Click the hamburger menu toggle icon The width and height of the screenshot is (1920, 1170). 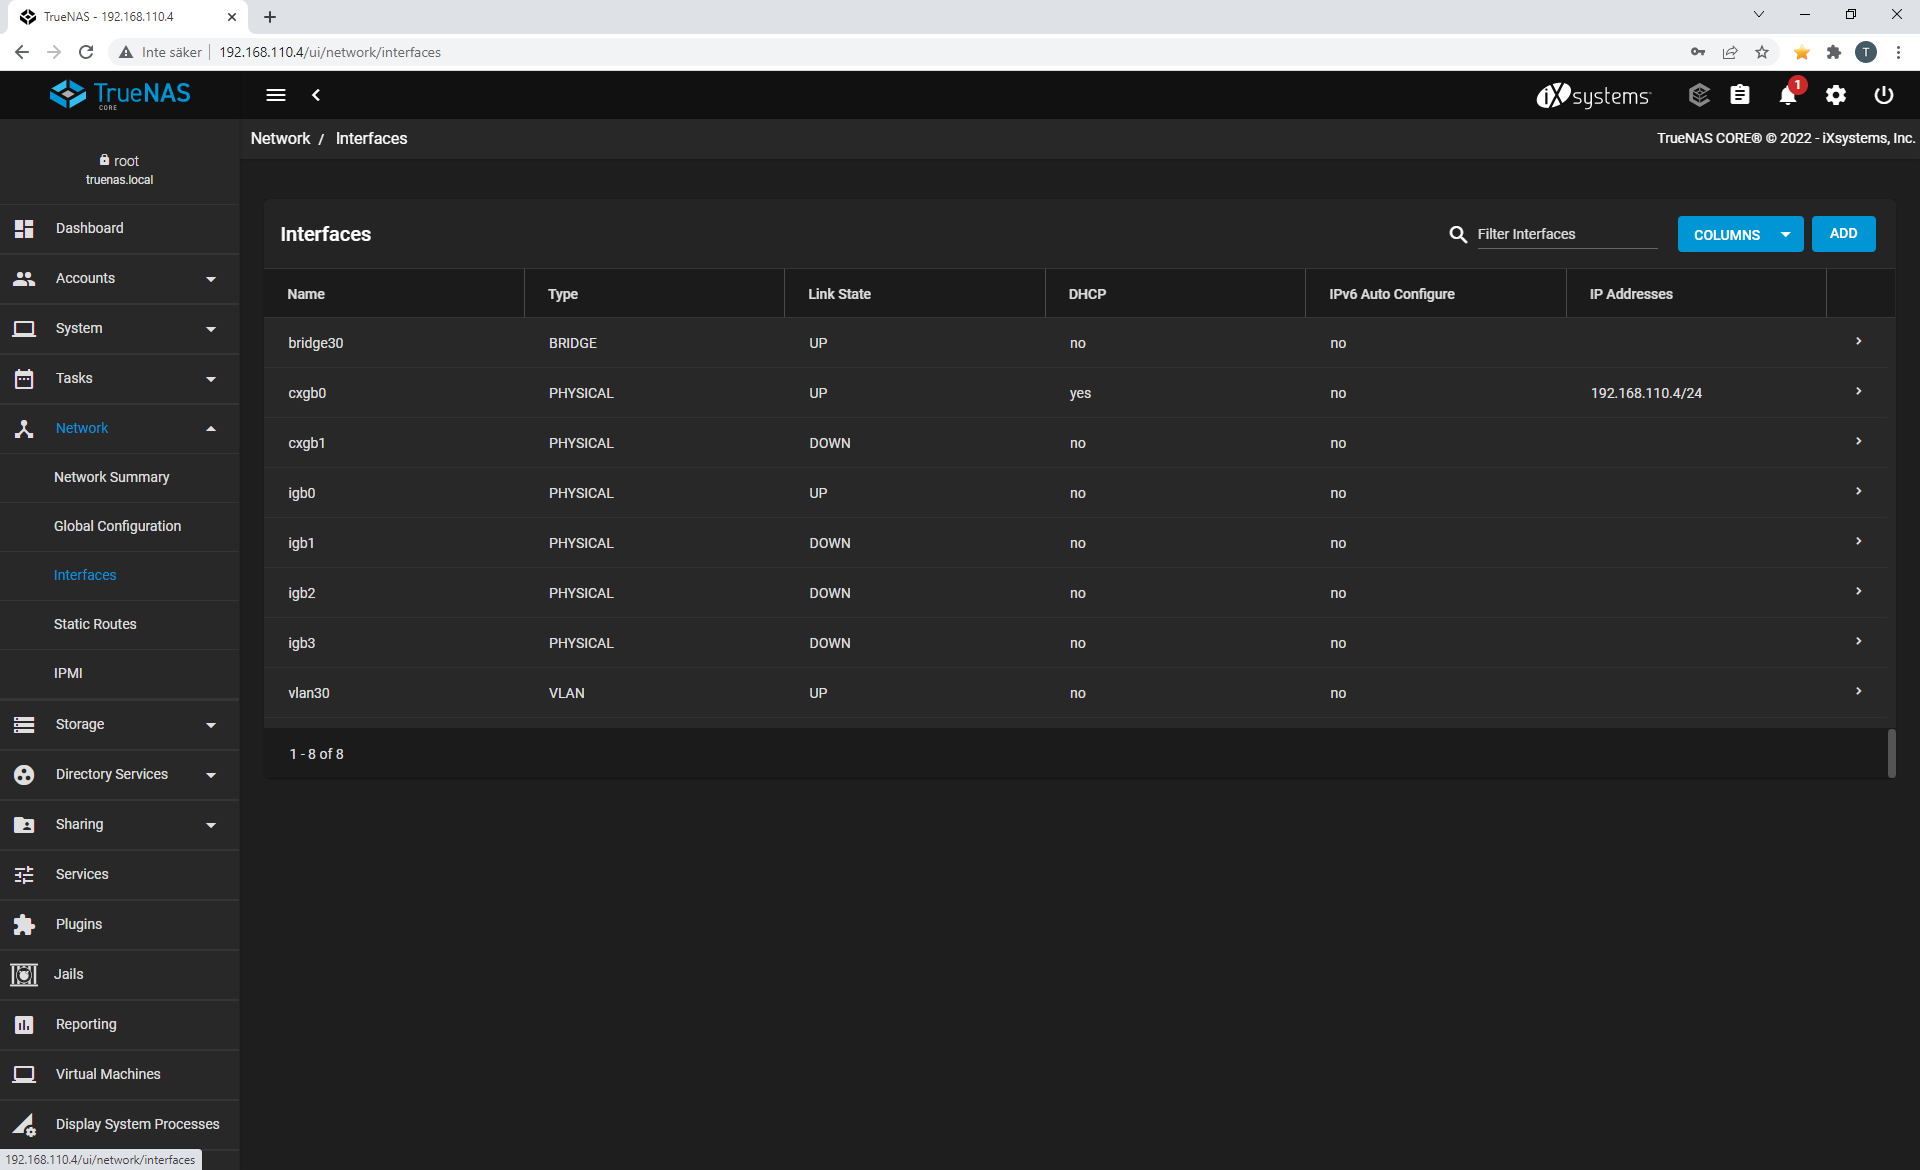tap(276, 95)
